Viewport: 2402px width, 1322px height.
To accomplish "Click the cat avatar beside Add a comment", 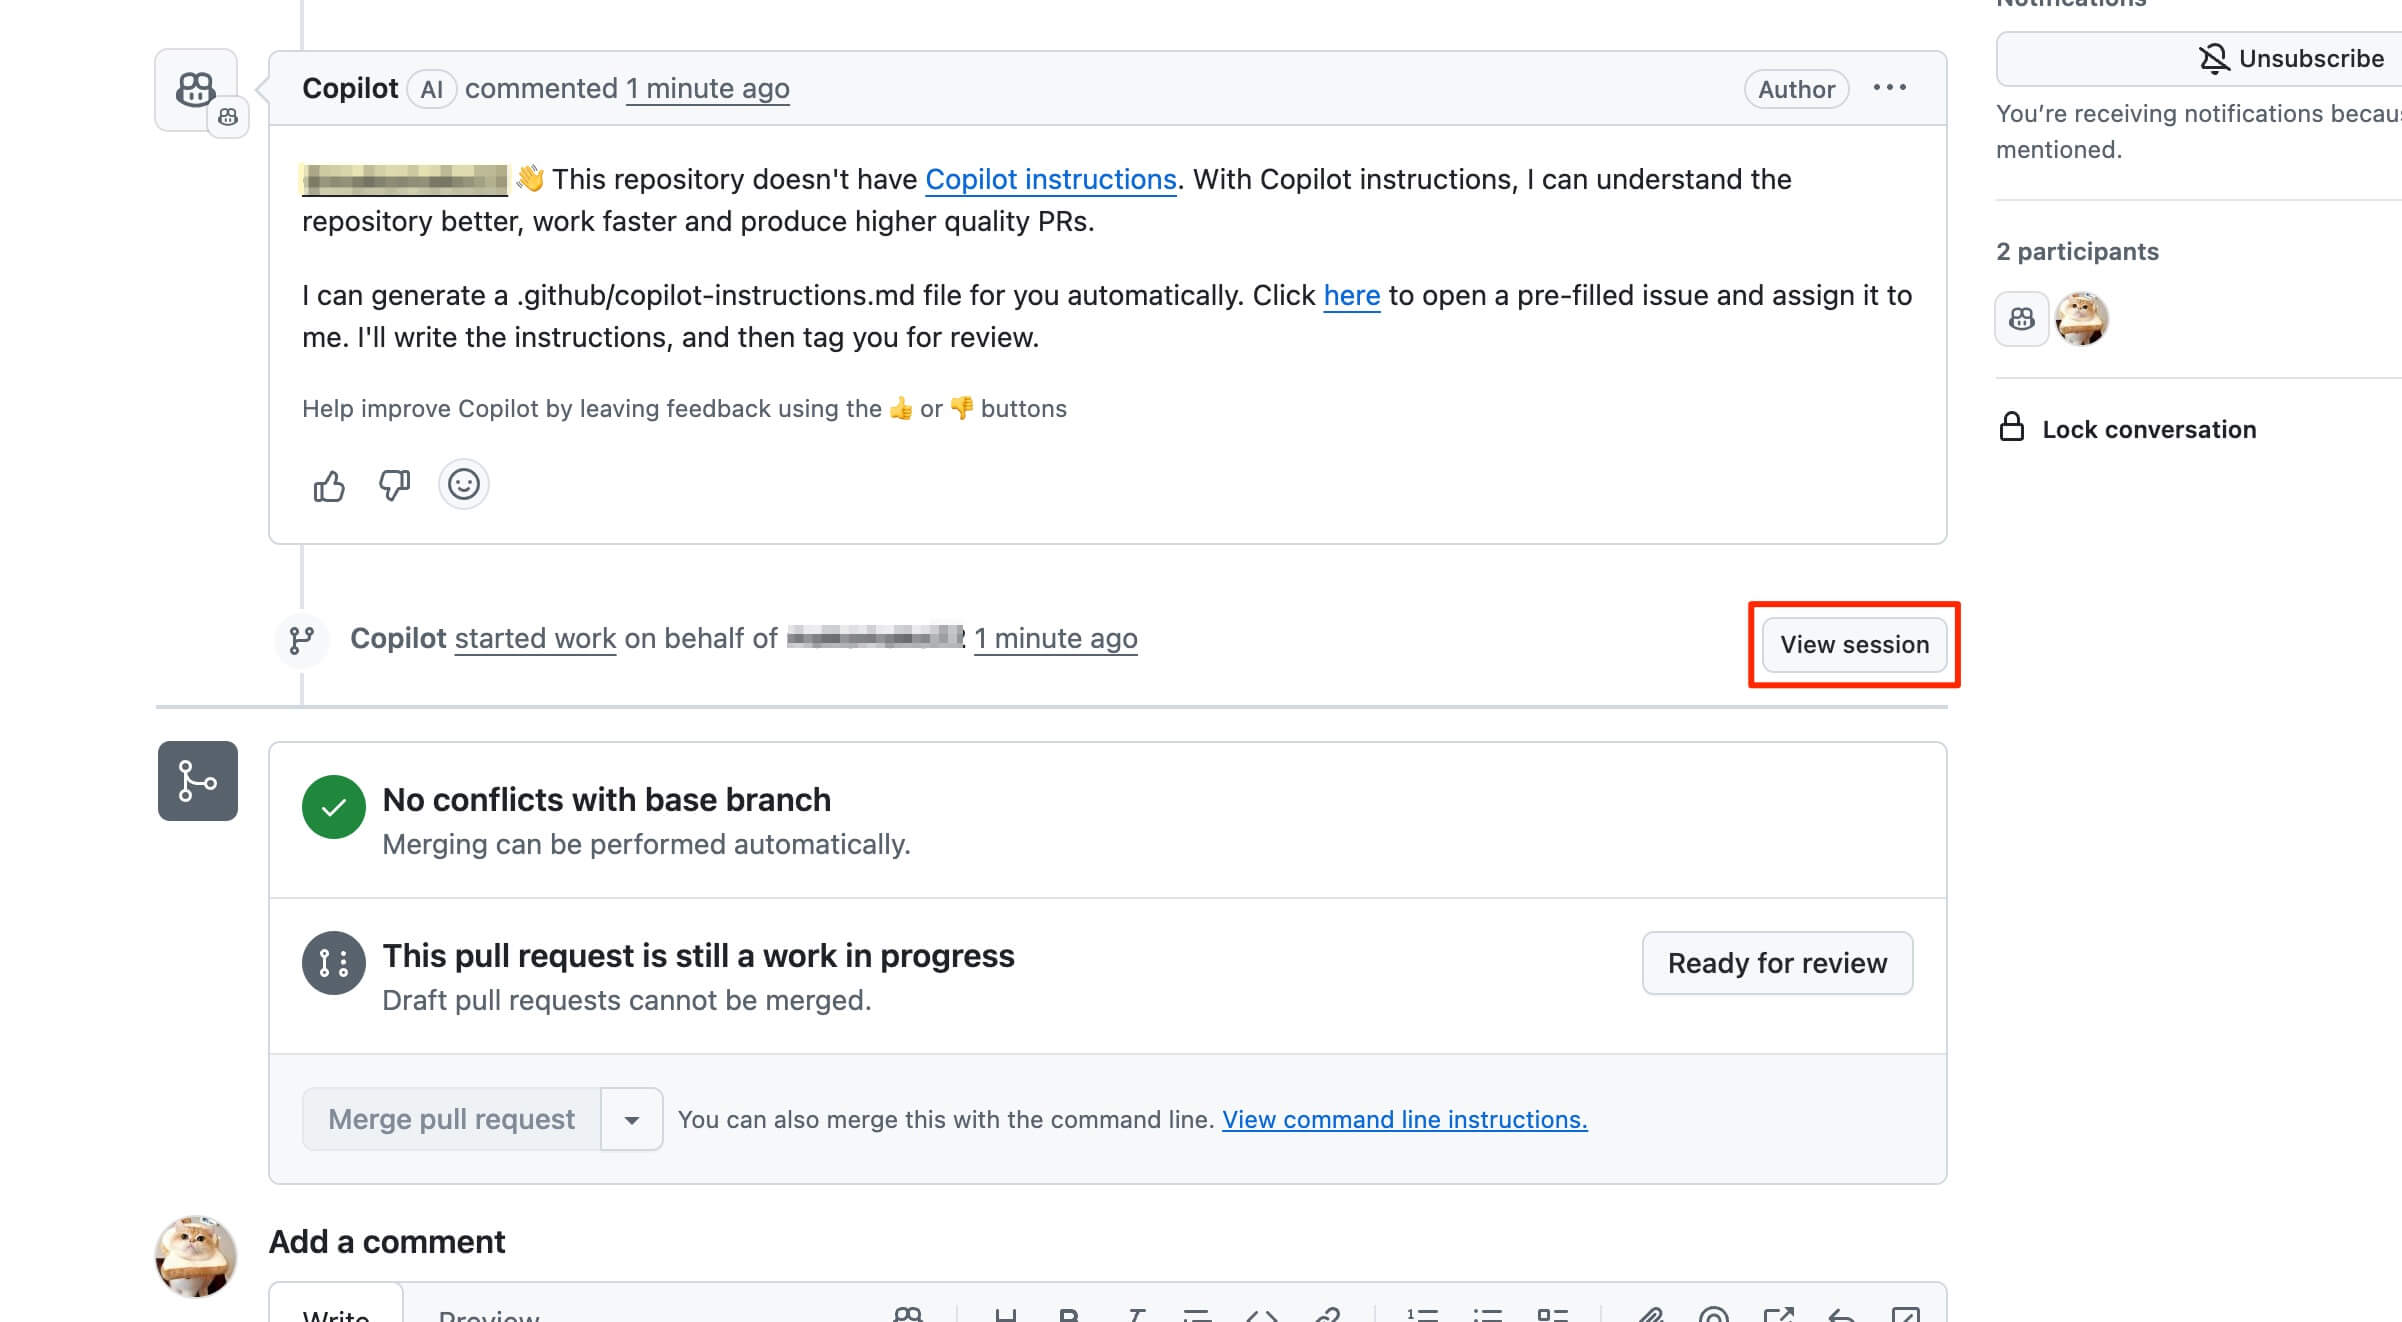I will (196, 1257).
